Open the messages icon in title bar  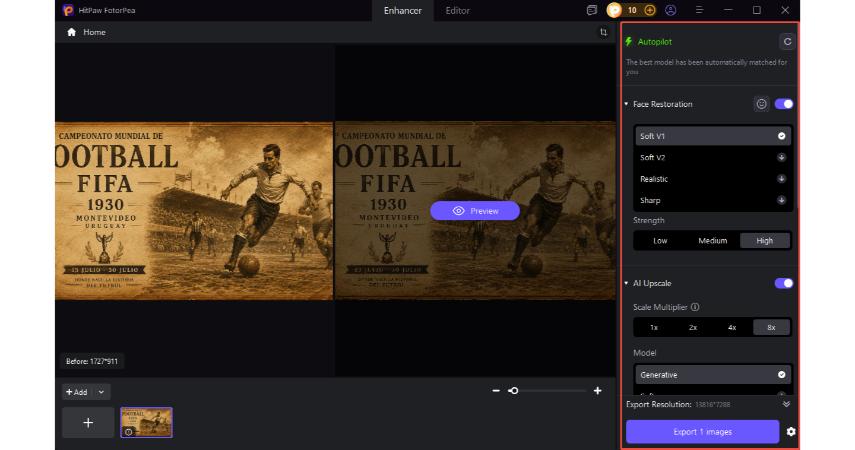tap(592, 10)
